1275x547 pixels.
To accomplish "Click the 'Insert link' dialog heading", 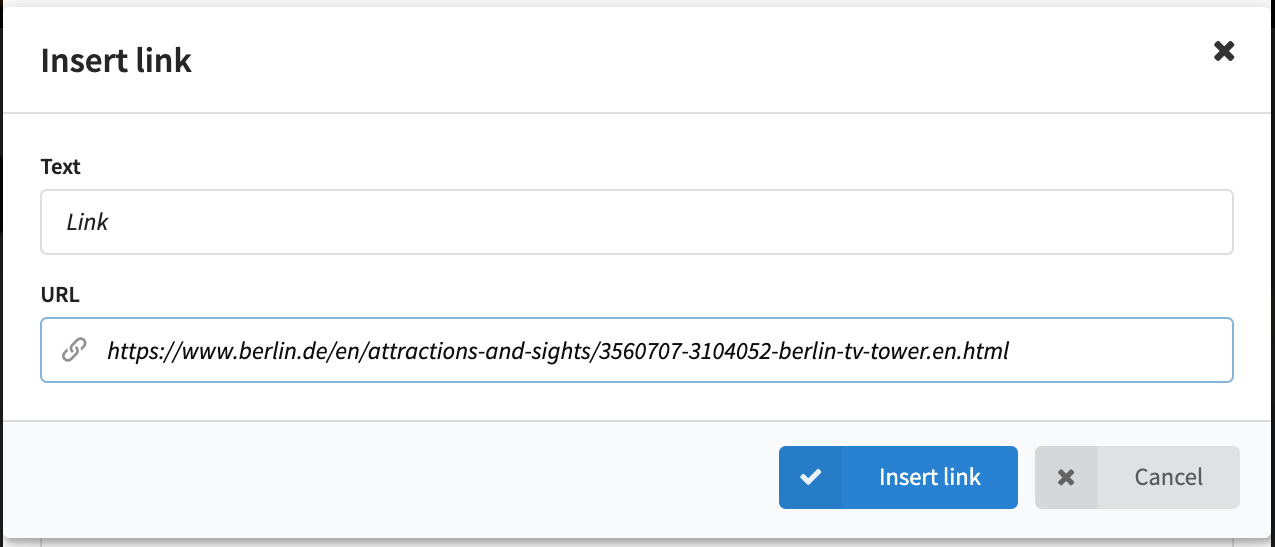I will (116, 61).
